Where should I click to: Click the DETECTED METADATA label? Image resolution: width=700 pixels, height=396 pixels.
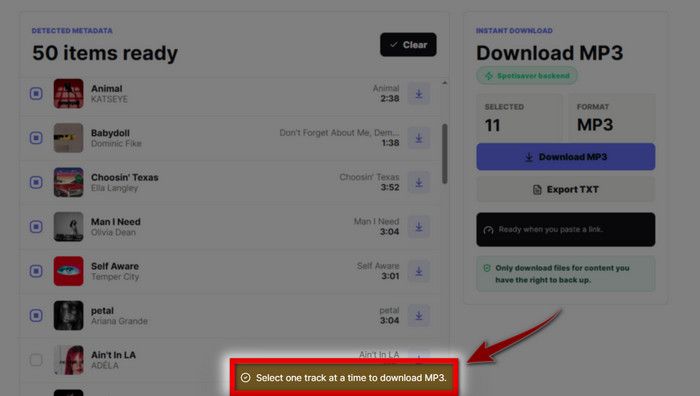72,31
